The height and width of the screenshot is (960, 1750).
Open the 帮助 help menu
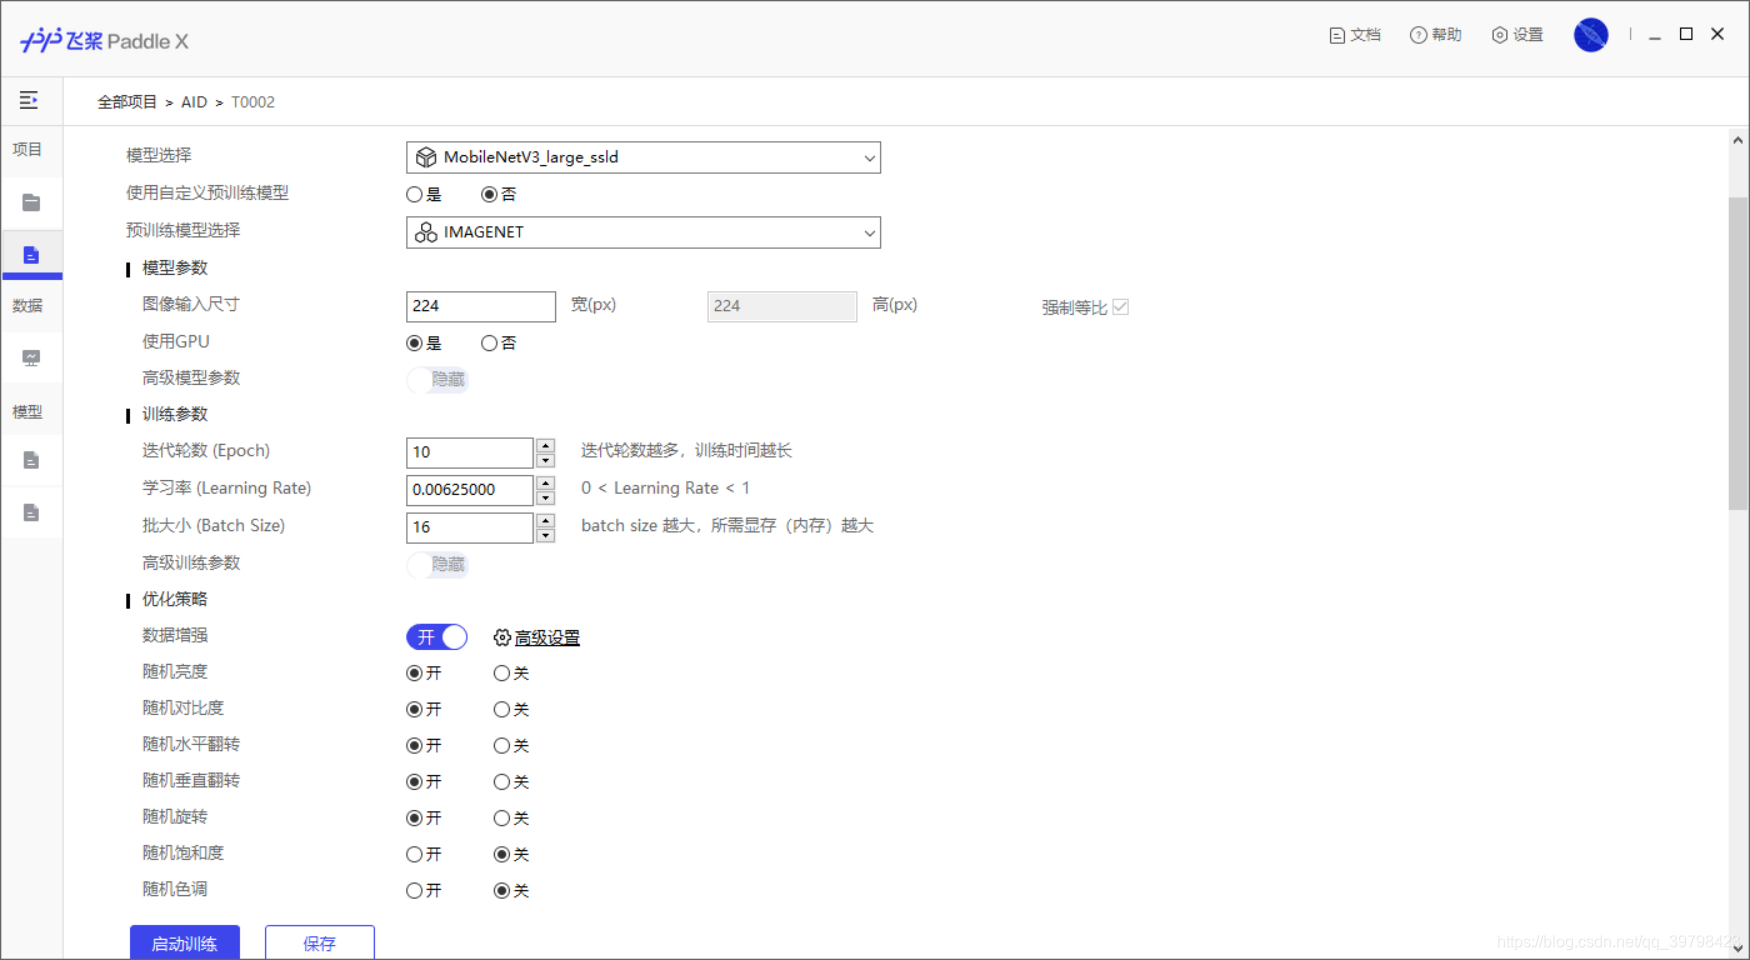1436,35
